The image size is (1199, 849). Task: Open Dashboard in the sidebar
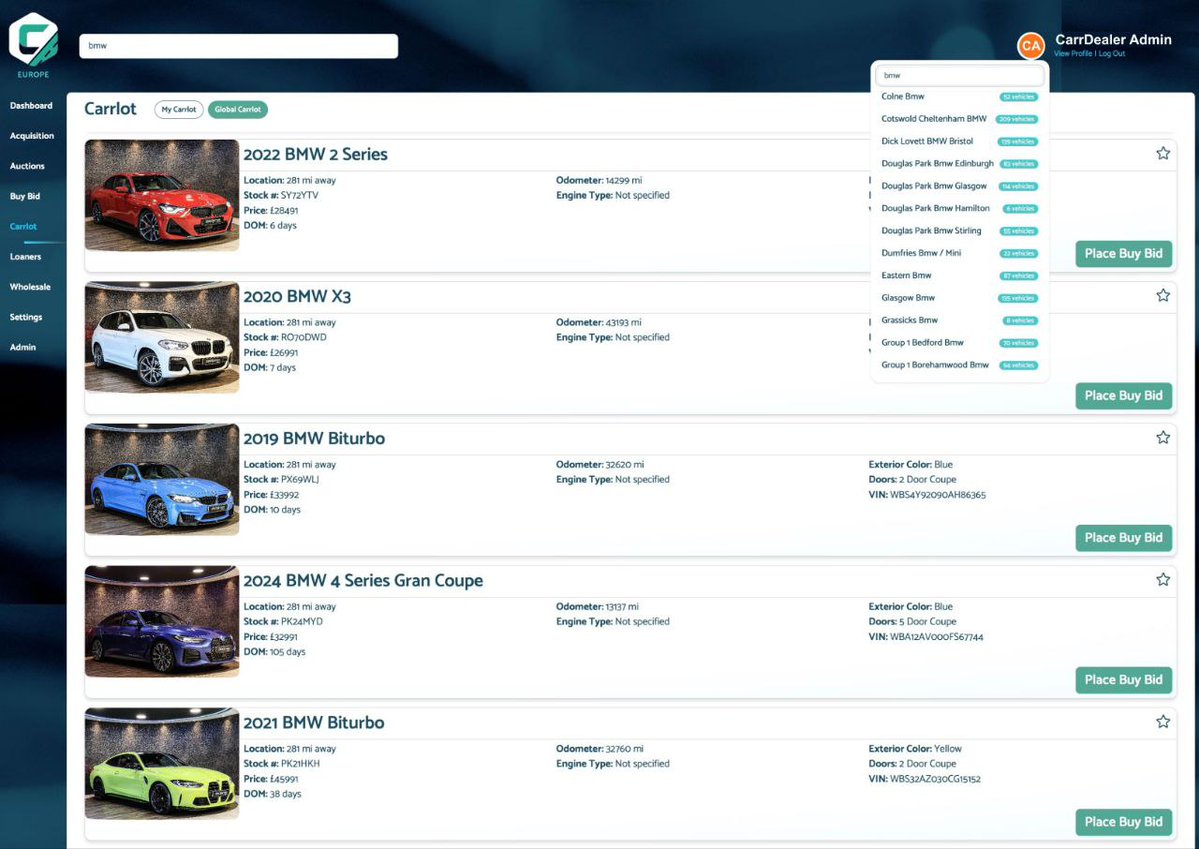coord(31,106)
